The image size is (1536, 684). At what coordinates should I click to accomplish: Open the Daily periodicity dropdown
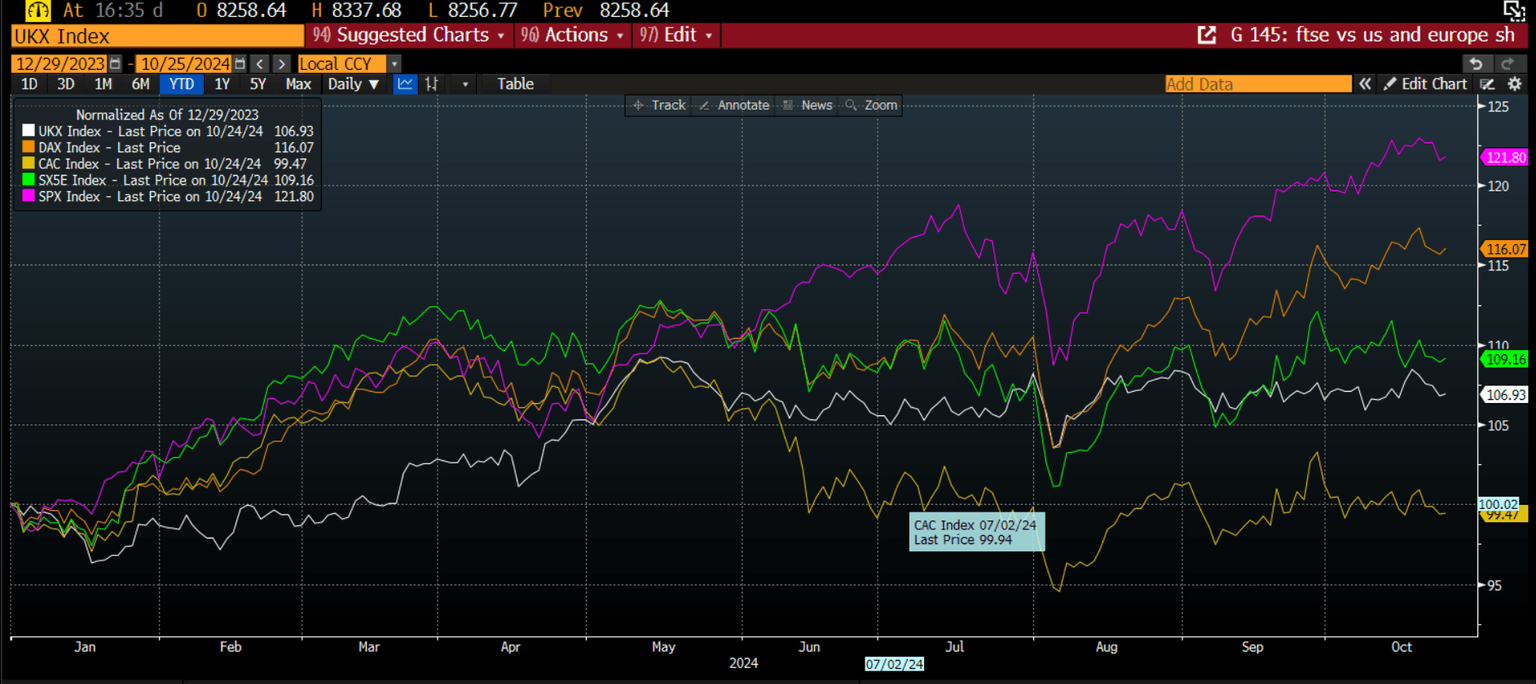354,84
